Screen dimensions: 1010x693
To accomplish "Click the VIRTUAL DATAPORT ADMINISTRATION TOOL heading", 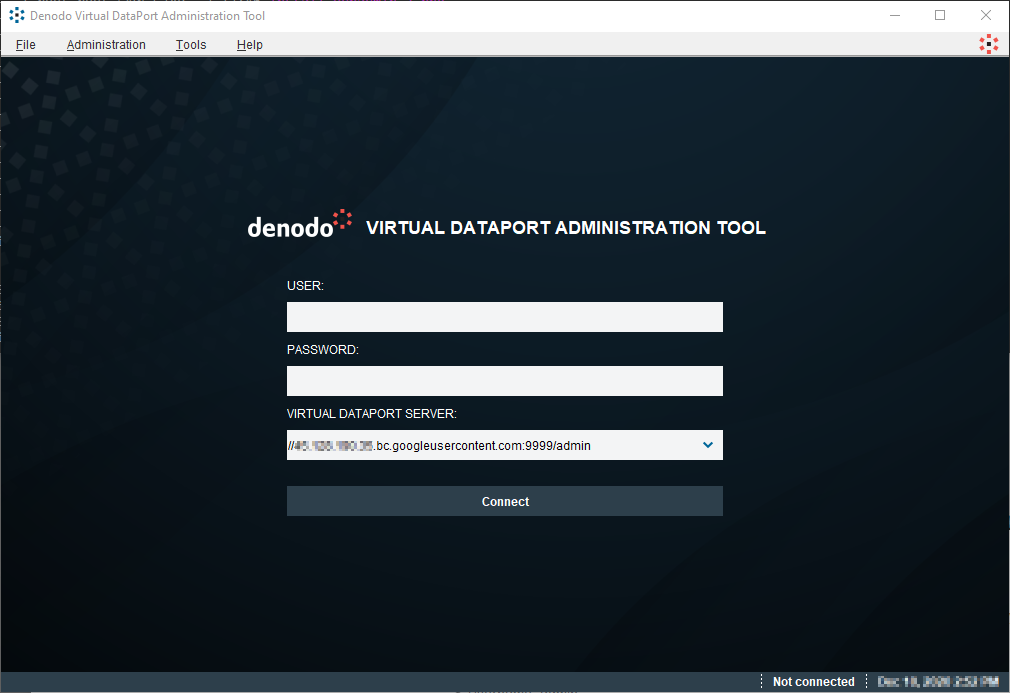I will 566,228.
